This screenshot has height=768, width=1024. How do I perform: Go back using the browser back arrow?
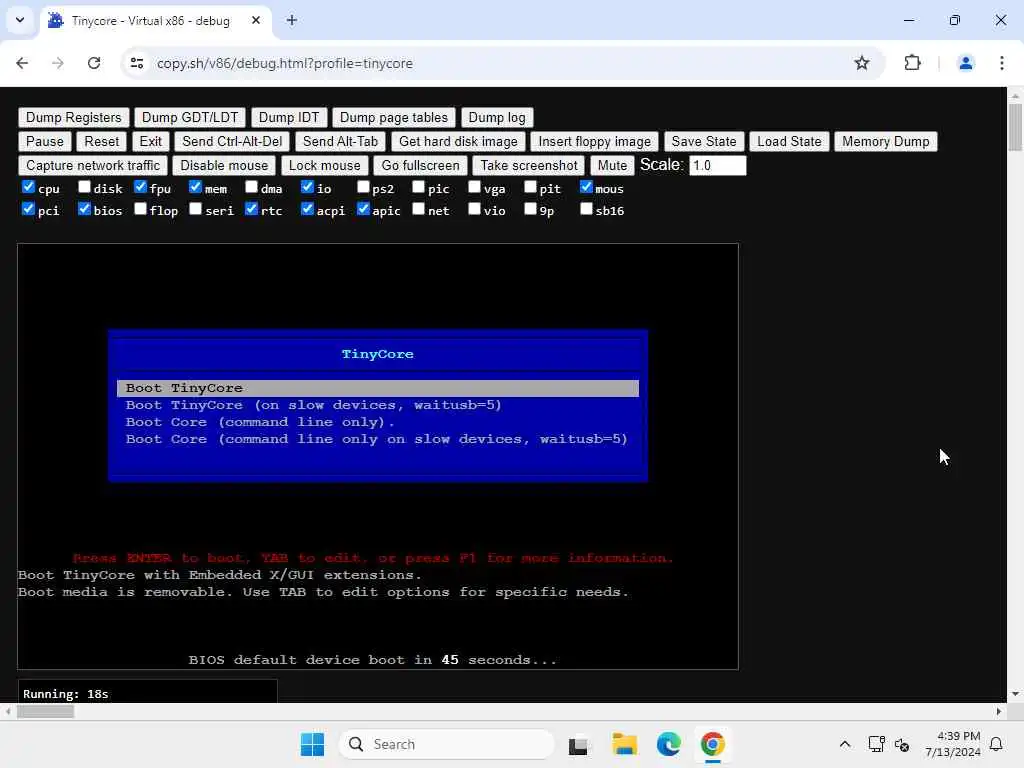click(x=22, y=63)
